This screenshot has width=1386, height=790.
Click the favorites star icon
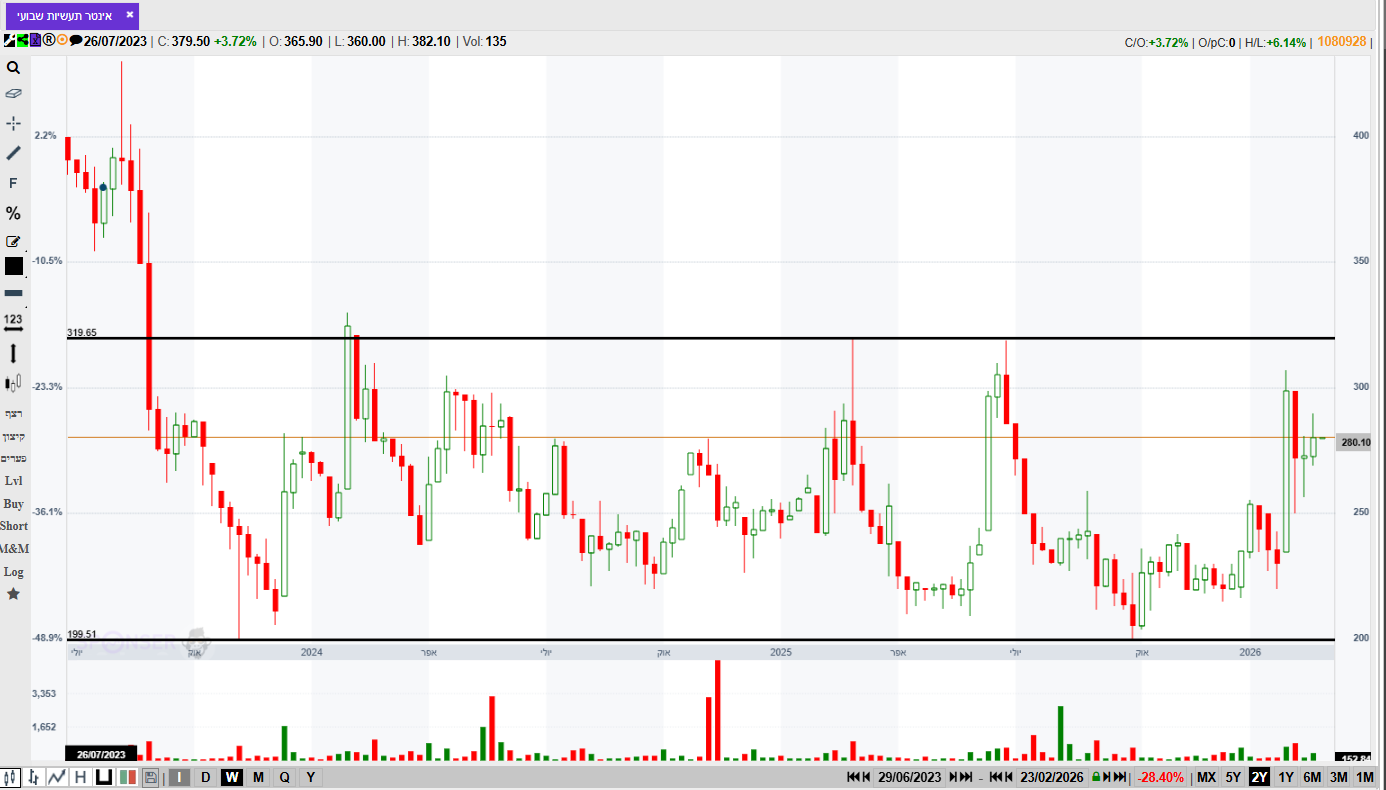(x=13, y=594)
